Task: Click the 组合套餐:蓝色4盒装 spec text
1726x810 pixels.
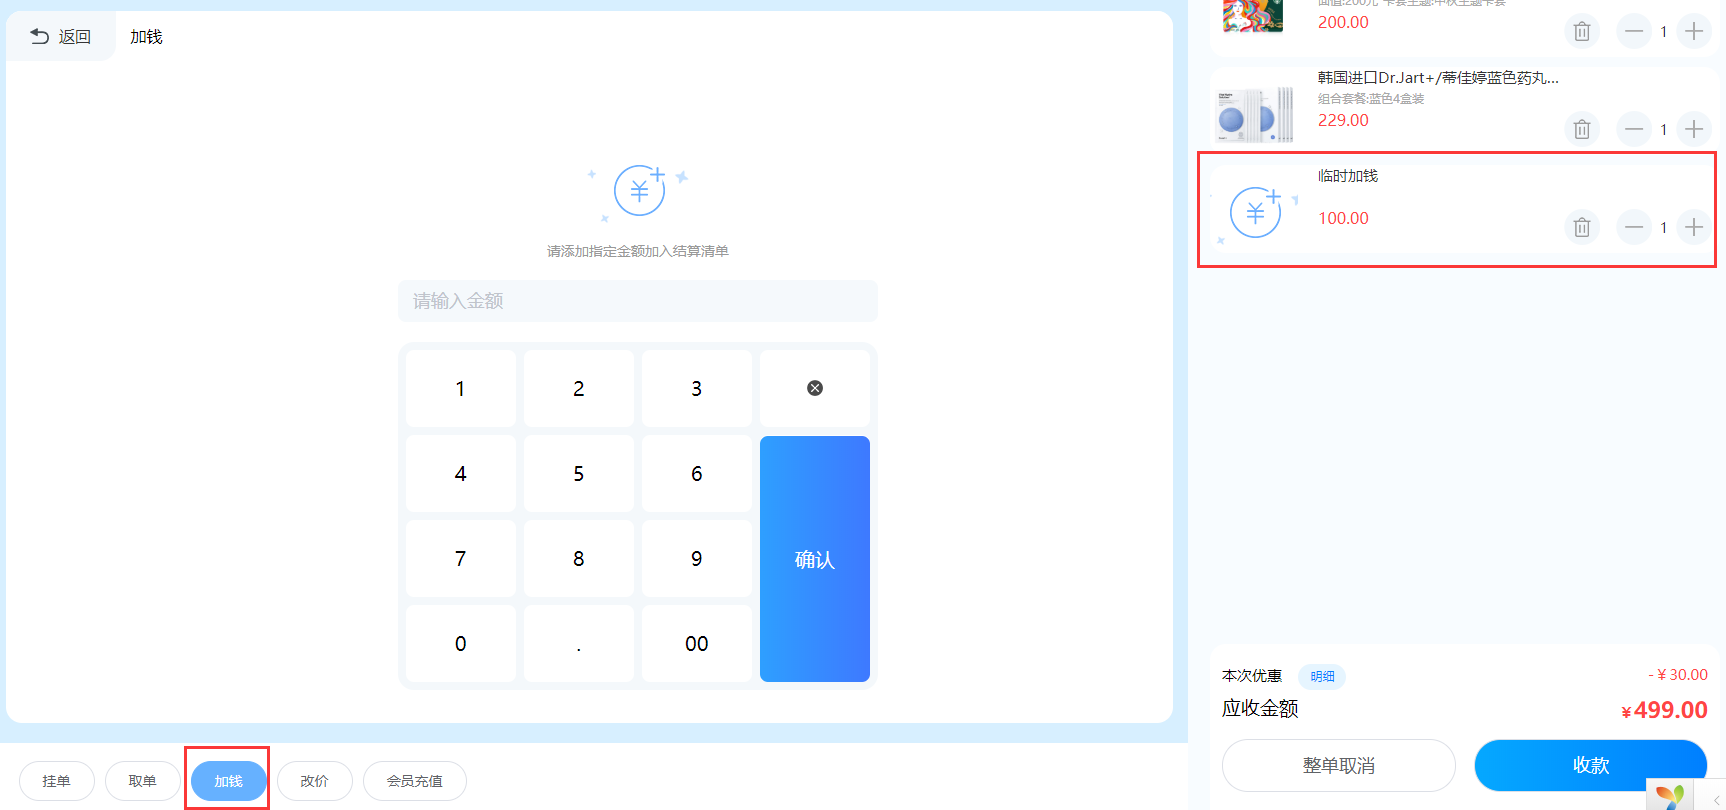Action: coord(1371,99)
